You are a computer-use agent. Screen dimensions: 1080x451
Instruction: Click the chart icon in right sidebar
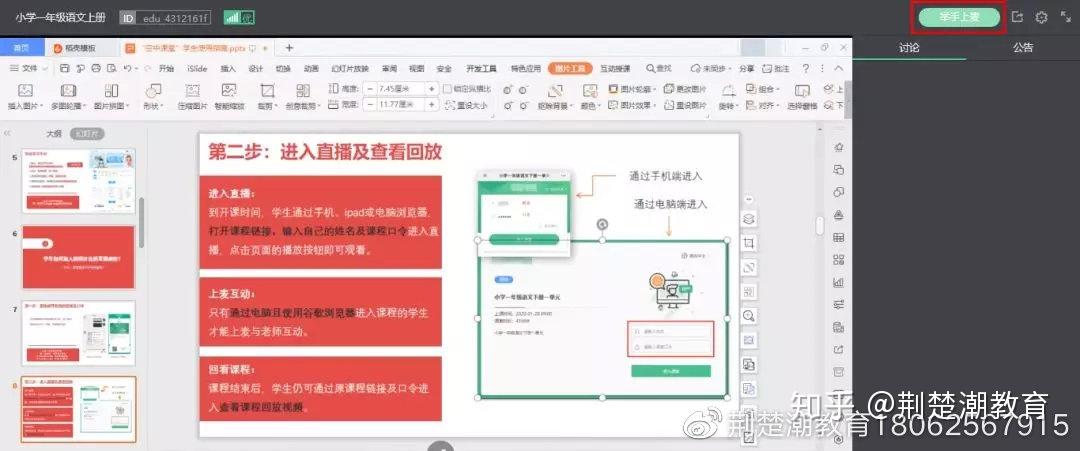pyautogui.click(x=838, y=282)
